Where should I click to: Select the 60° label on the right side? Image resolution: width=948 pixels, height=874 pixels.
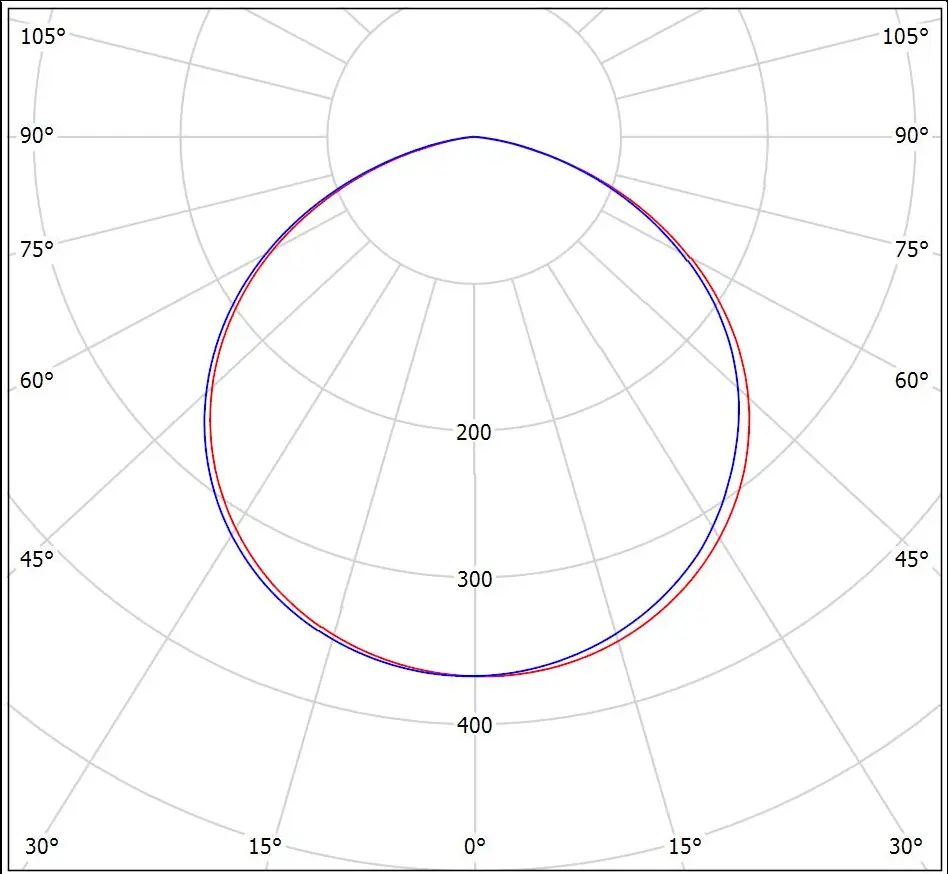point(911,380)
